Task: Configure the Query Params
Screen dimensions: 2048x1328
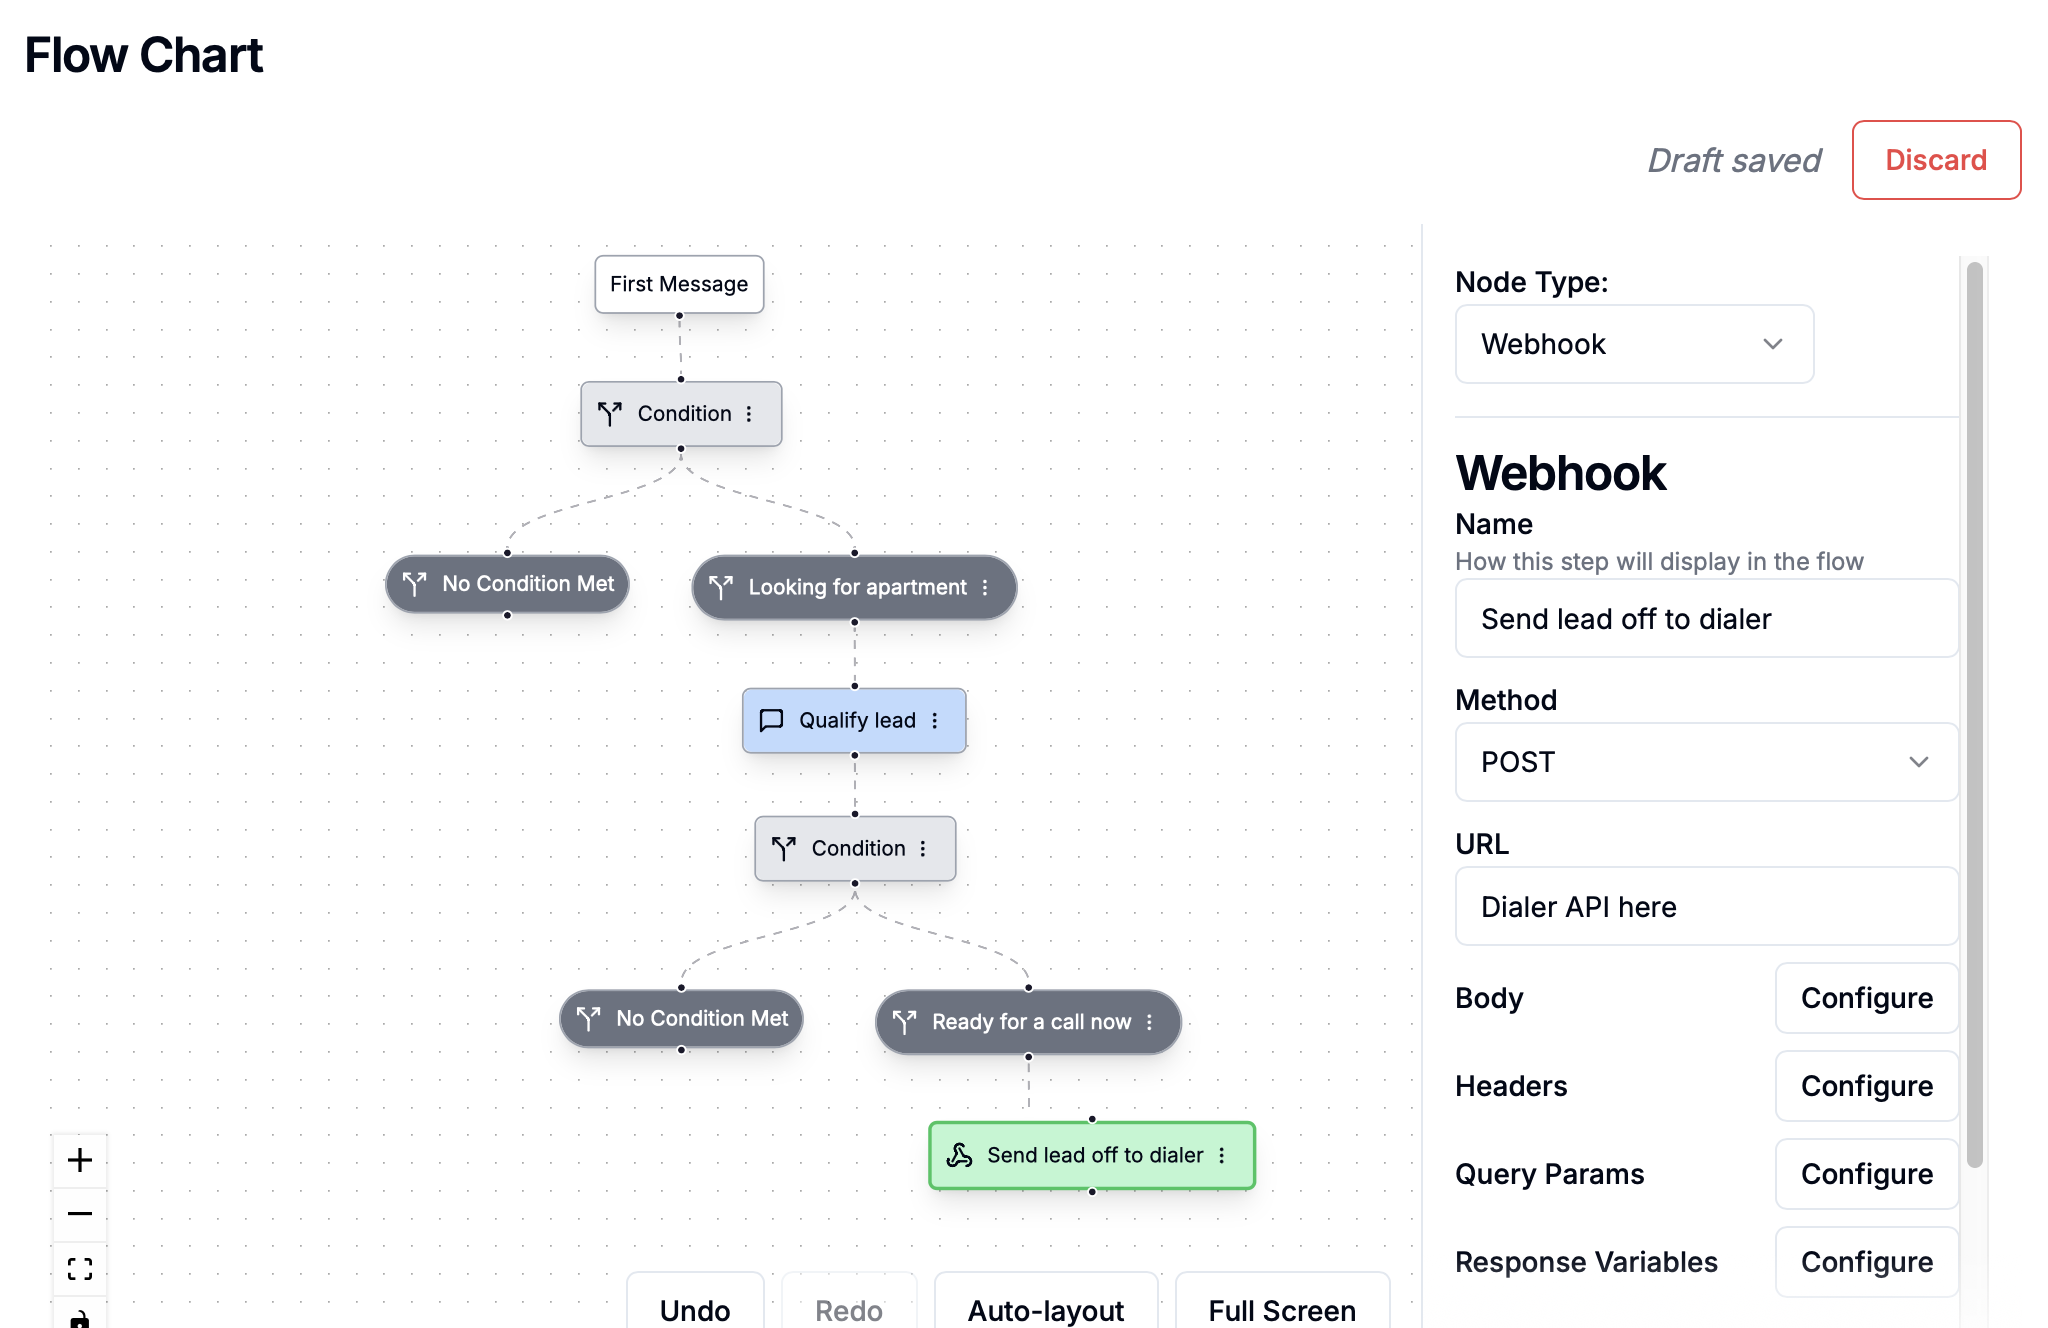Action: tap(1866, 1174)
